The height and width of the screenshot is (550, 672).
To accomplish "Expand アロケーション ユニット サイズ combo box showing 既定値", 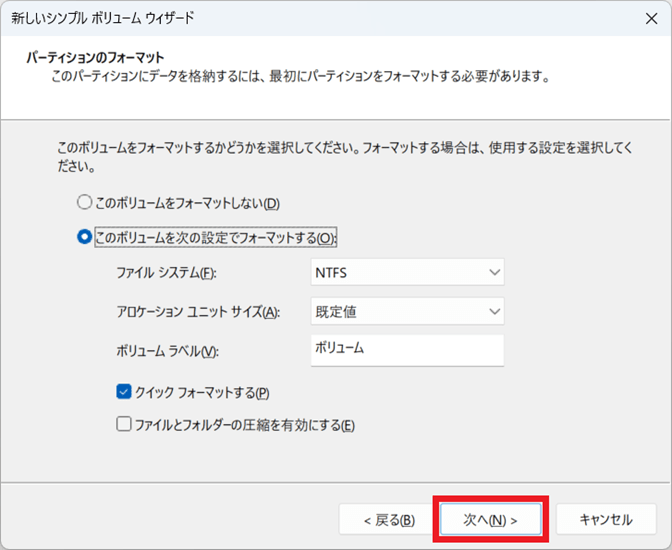I will 406,312.
